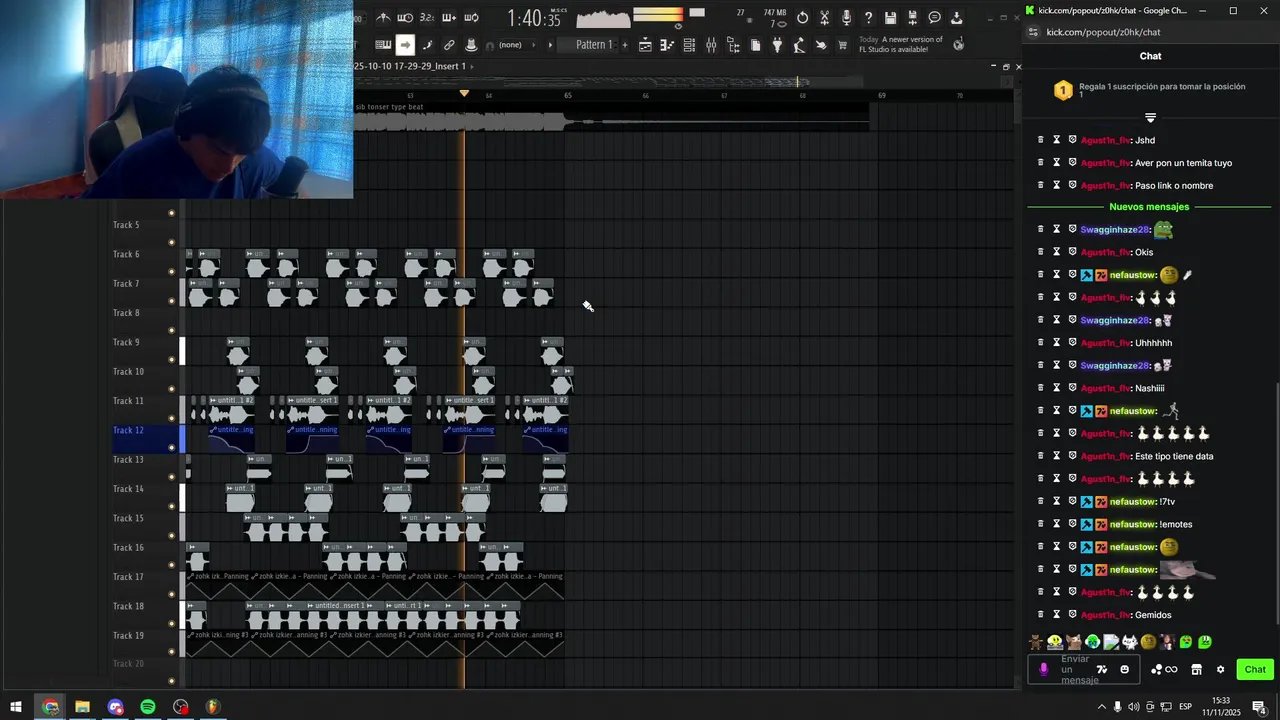Open the plugin database plug icon

click(x=777, y=45)
